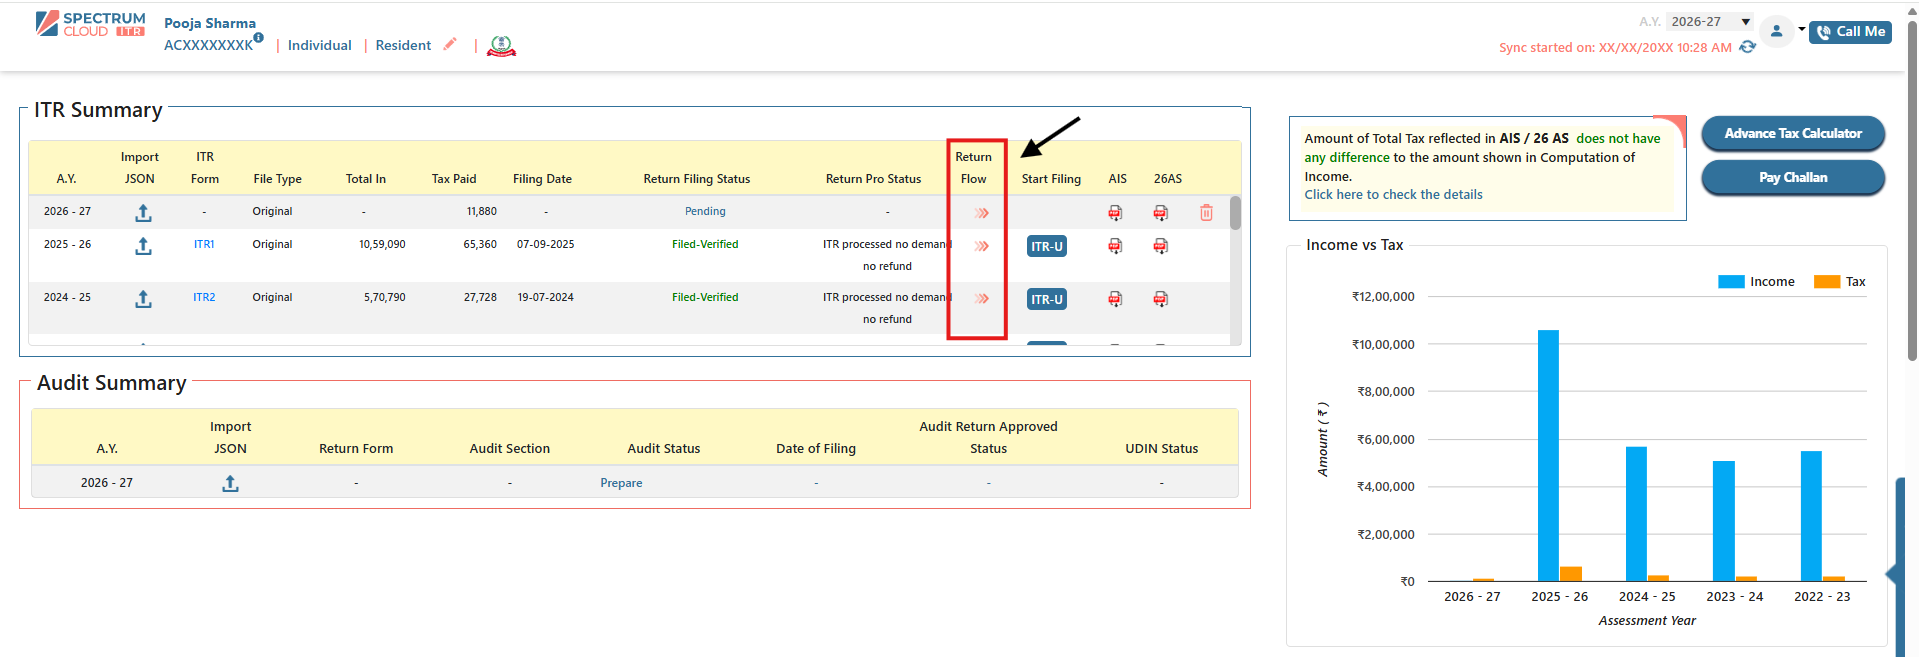Click Import JSON upload icon for 2026-27 ITR row

[x=143, y=213]
